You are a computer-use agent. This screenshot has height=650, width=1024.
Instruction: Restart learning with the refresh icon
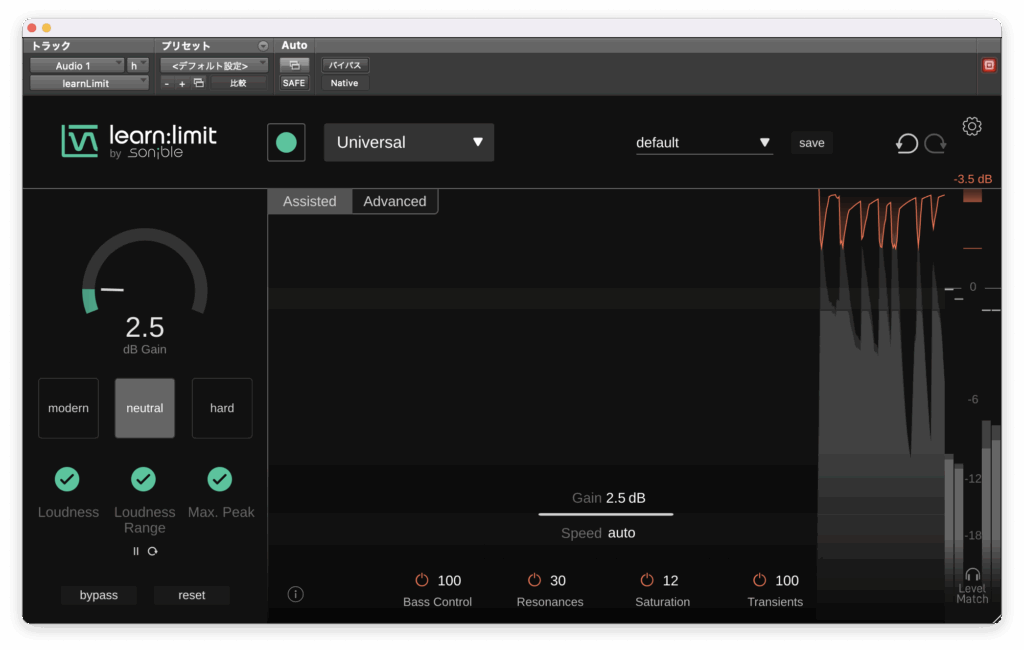[153, 551]
